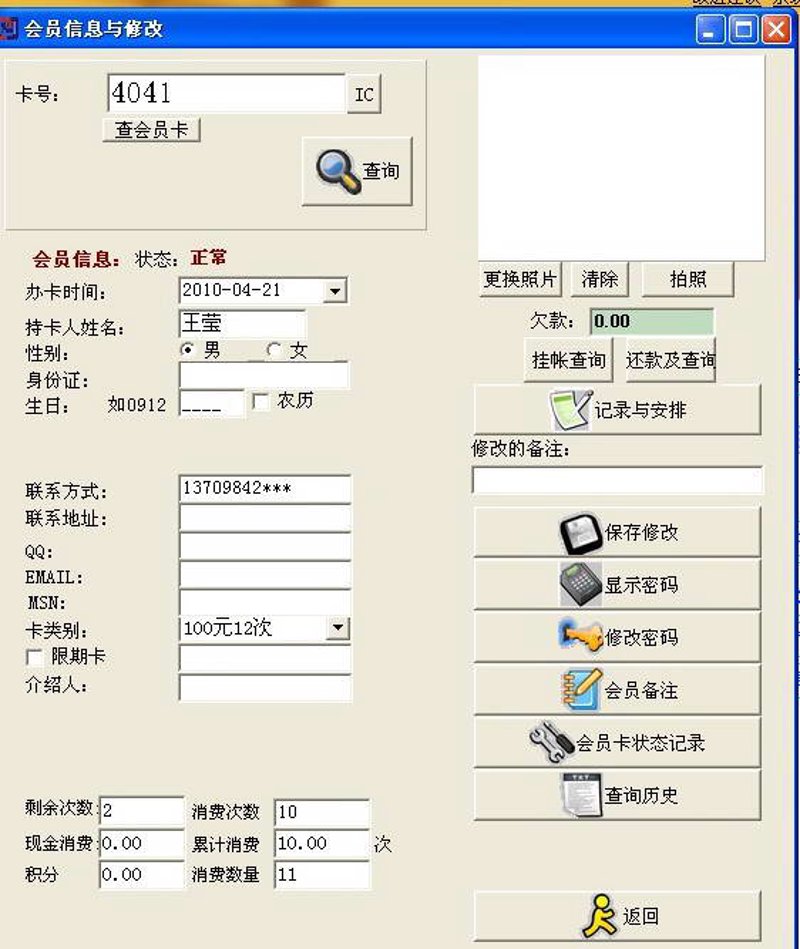This screenshot has width=800, height=949.
Task: Click the 剩余次数 field showing 2
Action: (142, 811)
